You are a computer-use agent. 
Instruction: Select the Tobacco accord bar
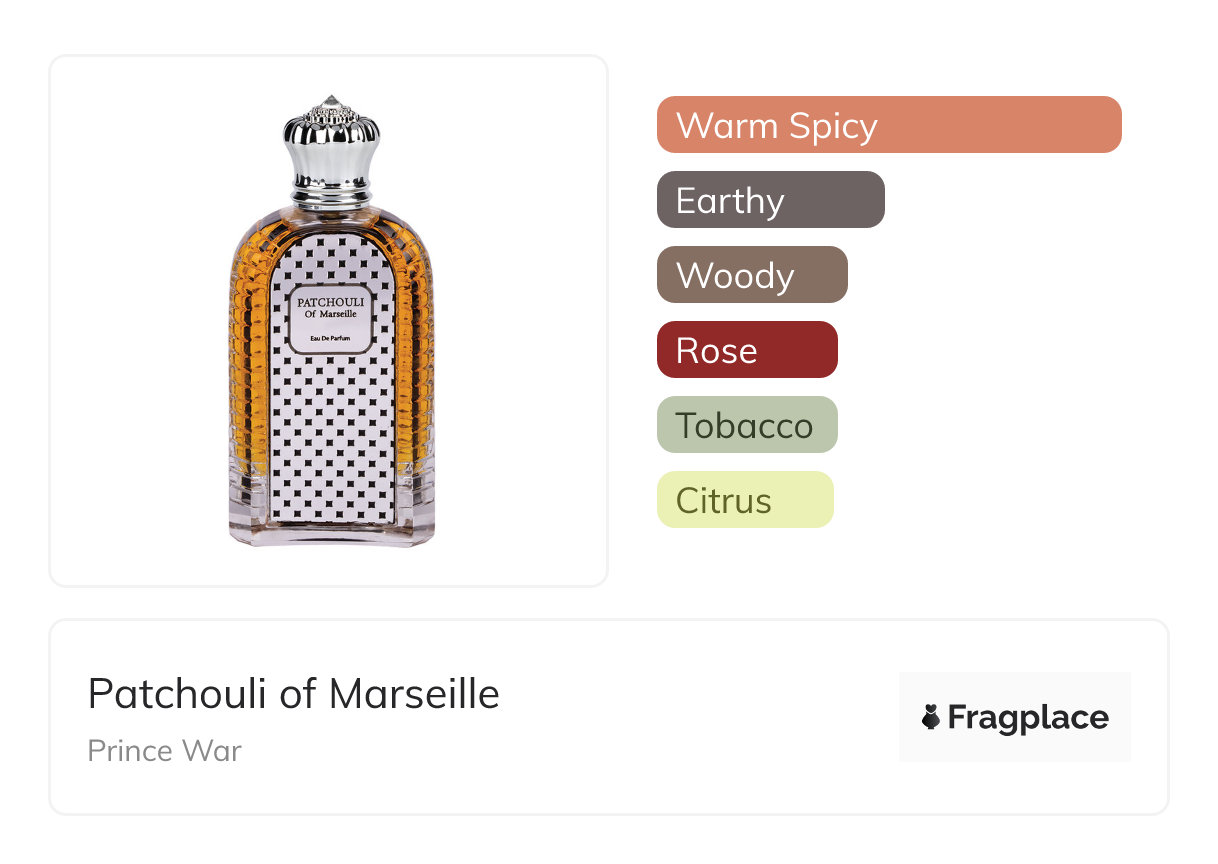pos(746,425)
